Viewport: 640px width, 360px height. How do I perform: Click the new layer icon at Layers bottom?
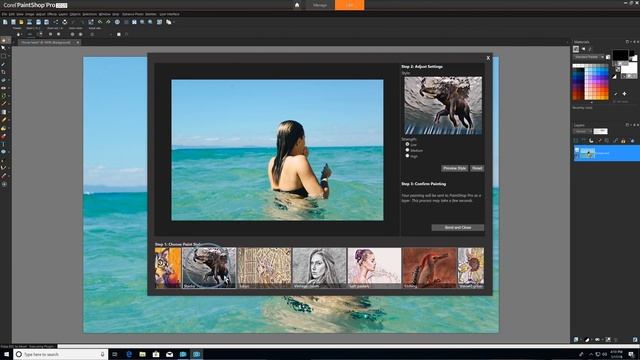(576, 340)
